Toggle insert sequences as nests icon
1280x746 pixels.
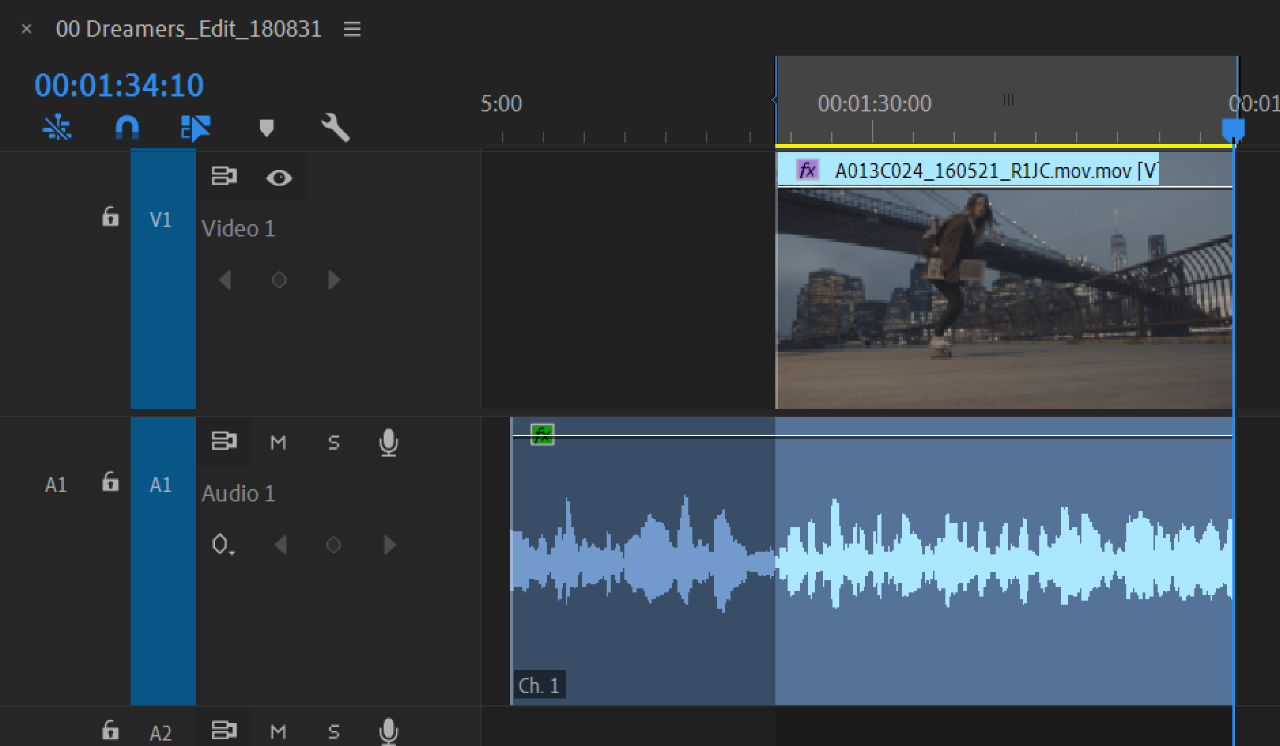(58, 127)
